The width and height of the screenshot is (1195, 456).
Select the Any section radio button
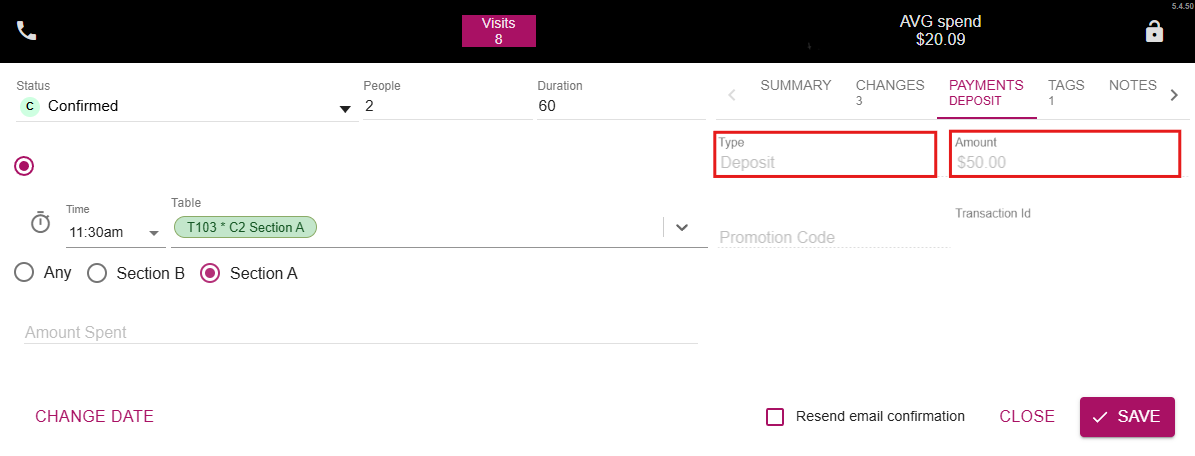coord(24,273)
